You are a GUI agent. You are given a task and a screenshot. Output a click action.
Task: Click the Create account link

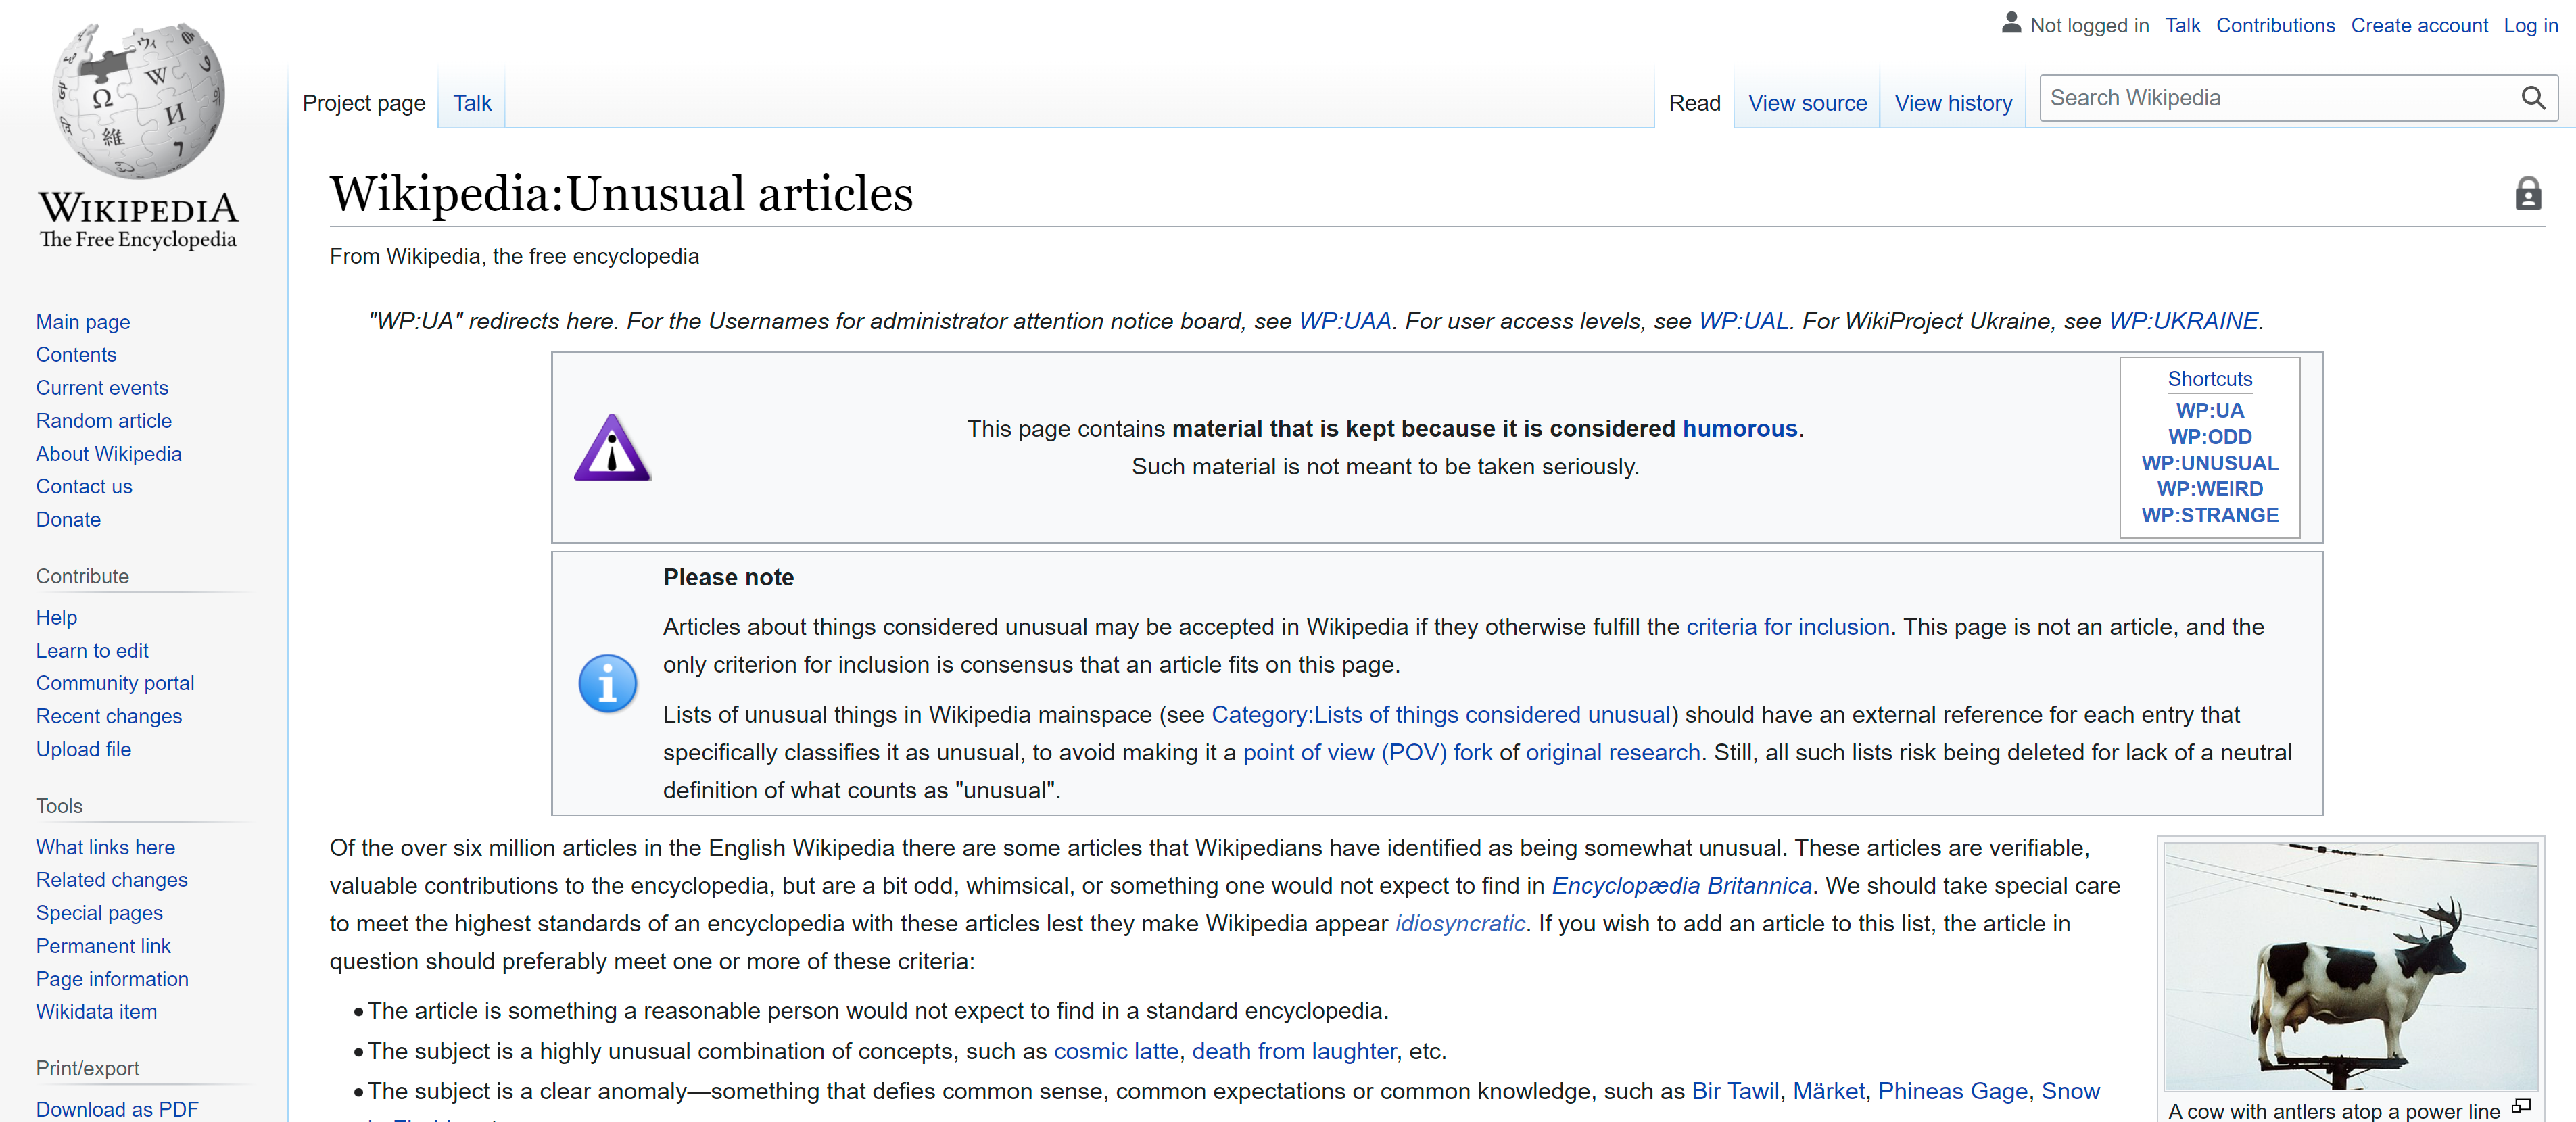2419,25
